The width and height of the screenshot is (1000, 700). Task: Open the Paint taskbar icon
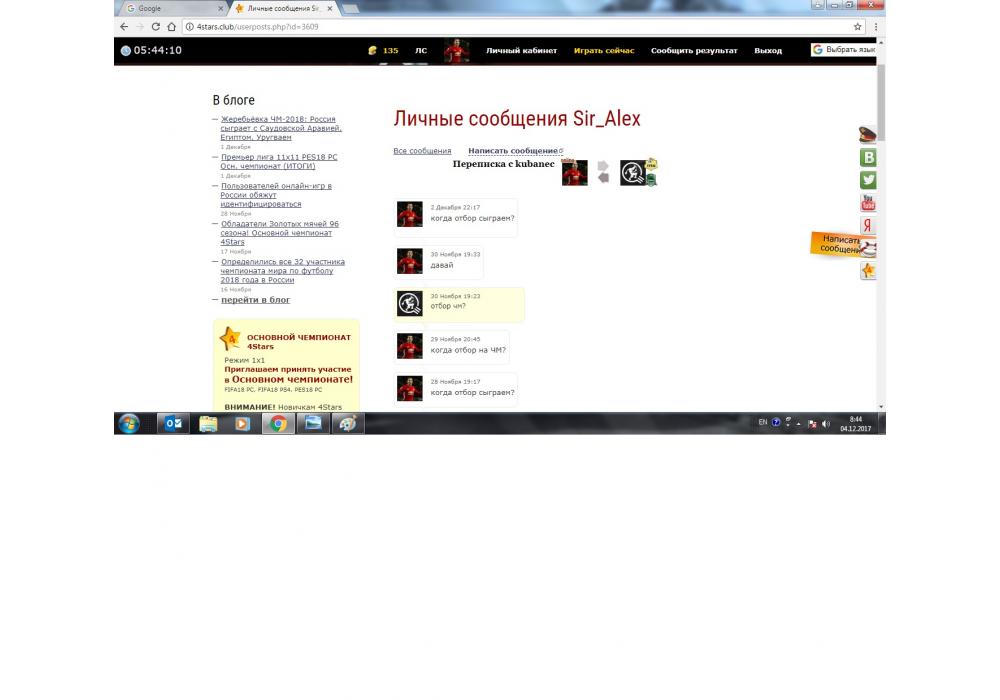point(348,423)
